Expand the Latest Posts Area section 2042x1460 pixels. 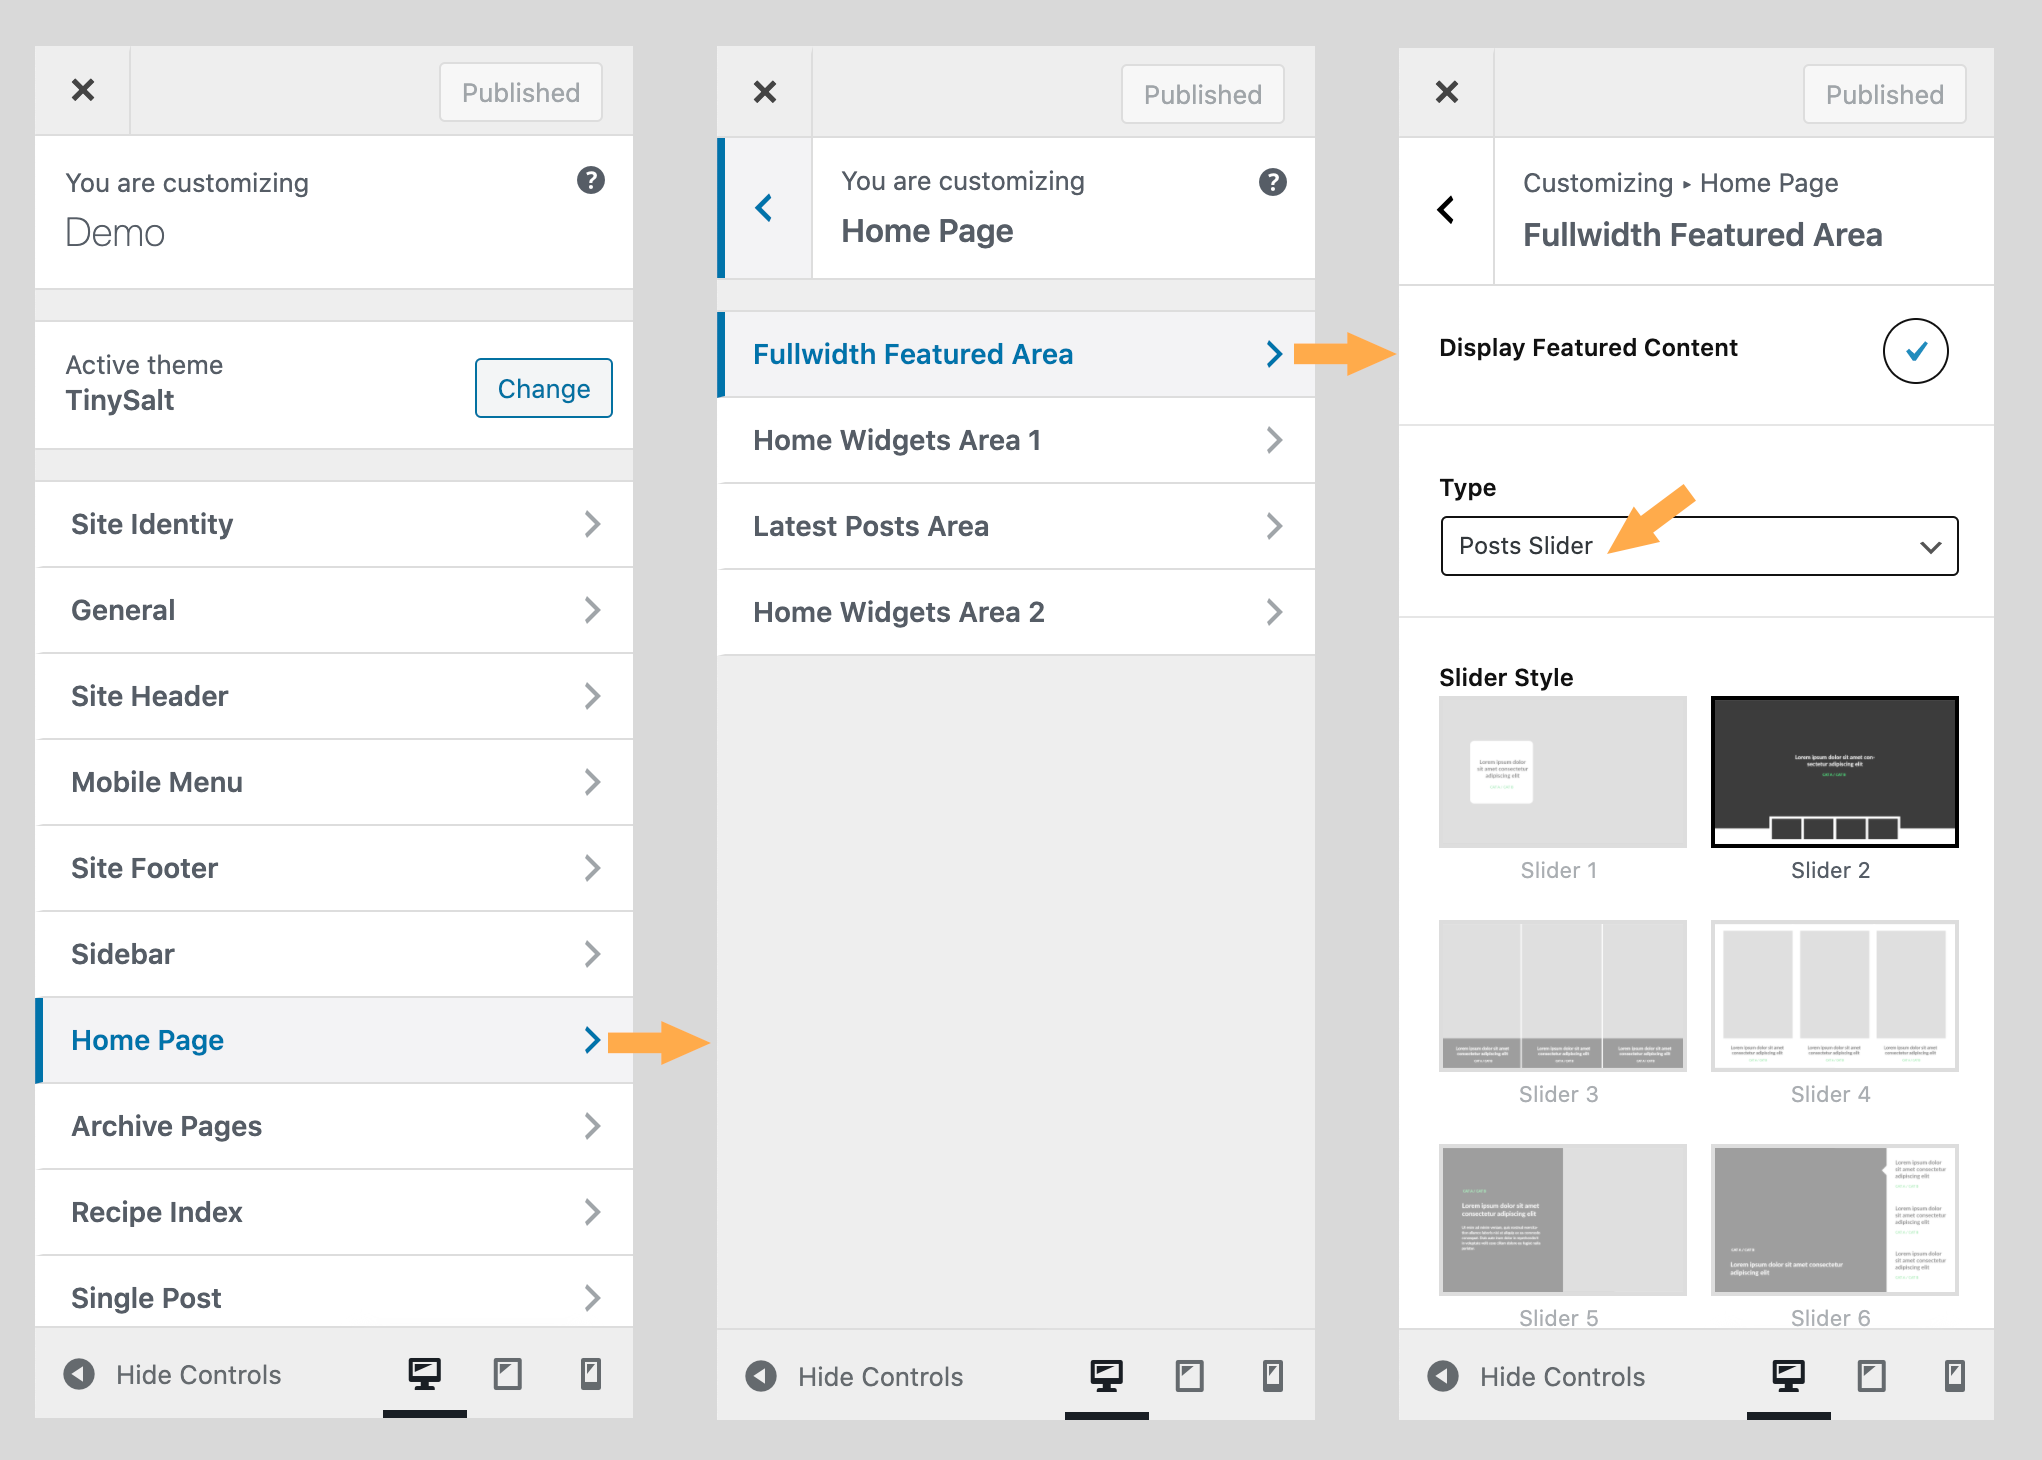tap(1015, 526)
